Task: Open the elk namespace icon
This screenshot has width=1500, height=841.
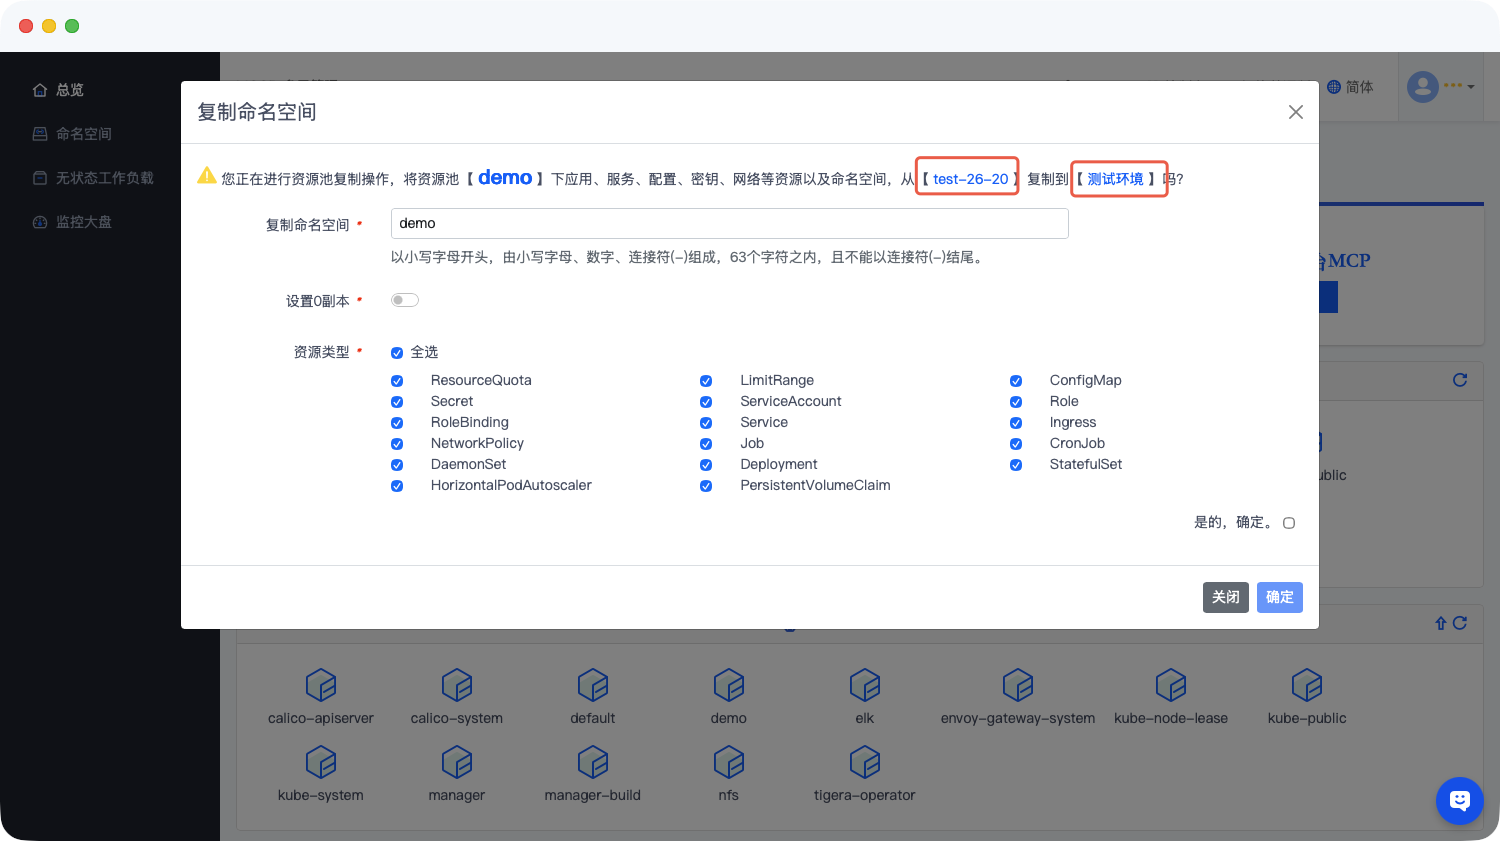Action: 864,686
